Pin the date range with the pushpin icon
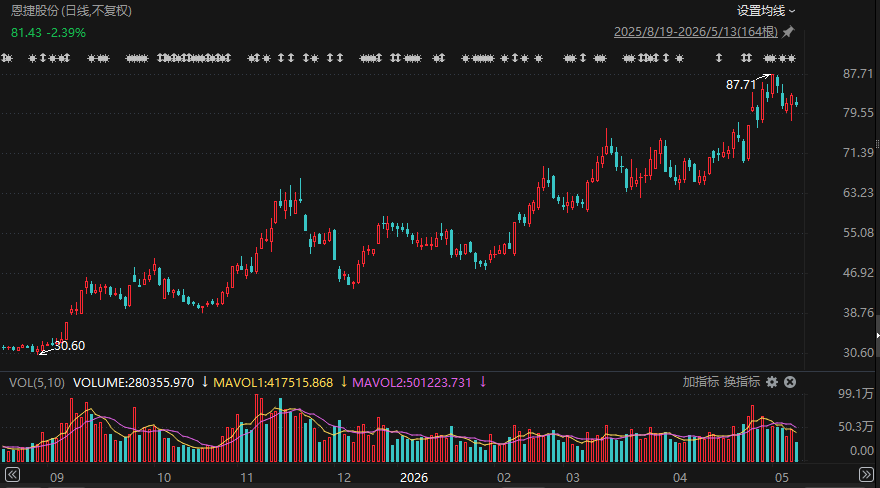 [789, 32]
